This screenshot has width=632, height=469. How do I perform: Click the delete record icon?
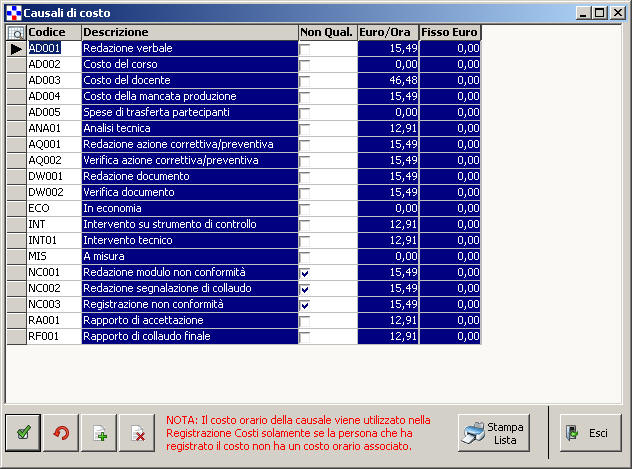point(137,432)
